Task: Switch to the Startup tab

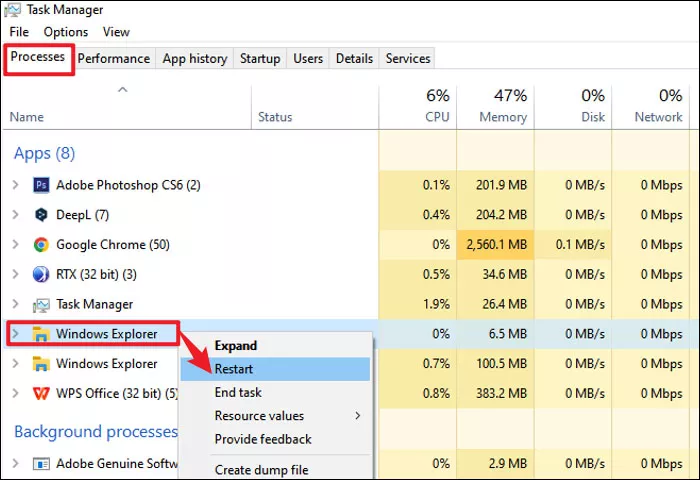Action: tap(260, 58)
